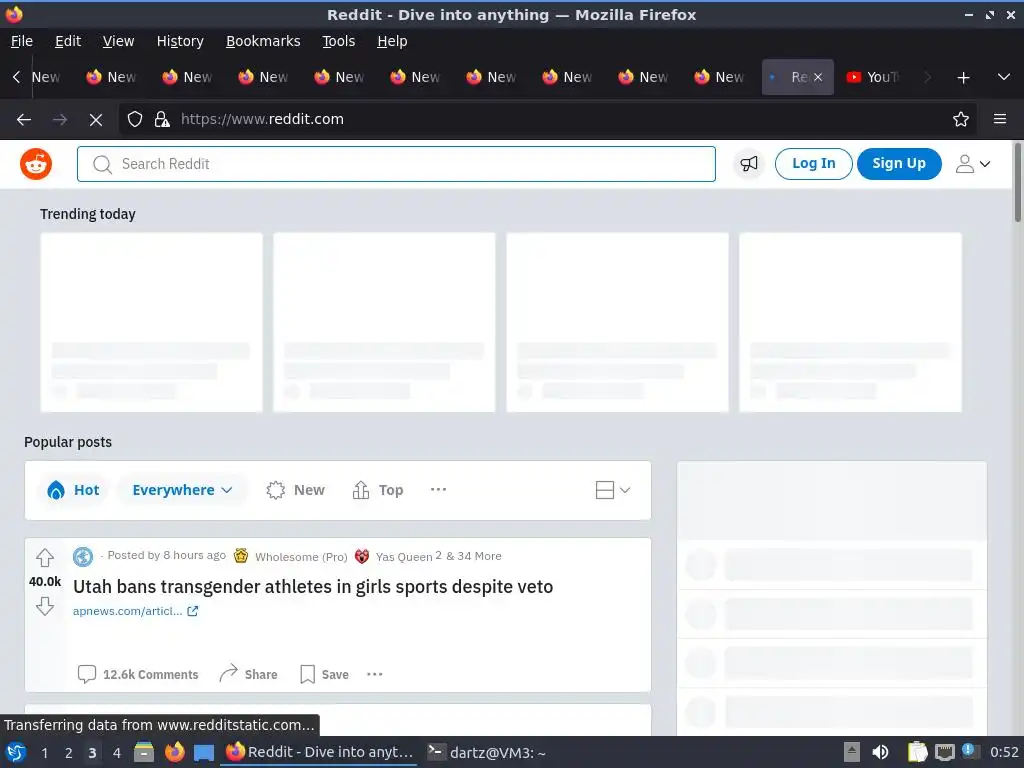Screen dimensions: 1024x768
Task: Click the URL address bar
Action: [547, 119]
